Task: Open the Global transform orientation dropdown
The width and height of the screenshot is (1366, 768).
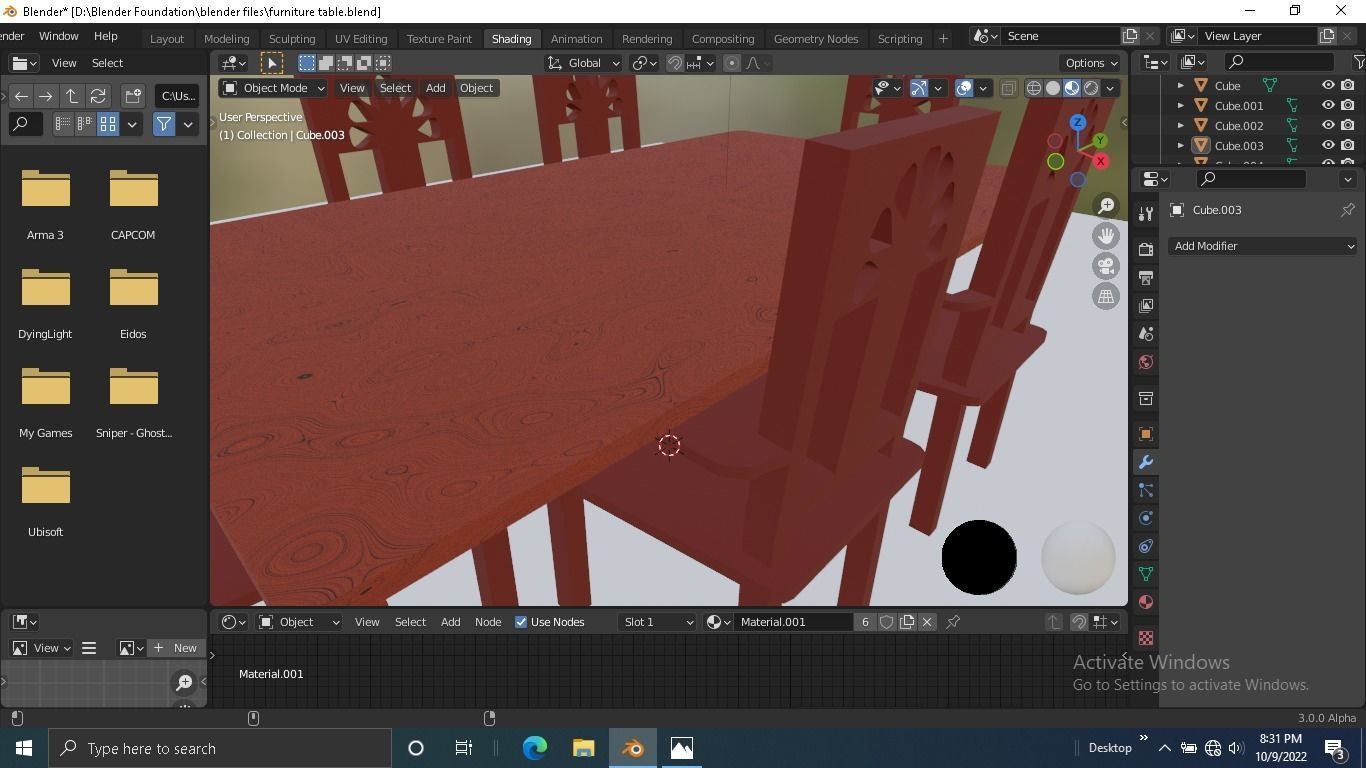Action: pos(584,63)
